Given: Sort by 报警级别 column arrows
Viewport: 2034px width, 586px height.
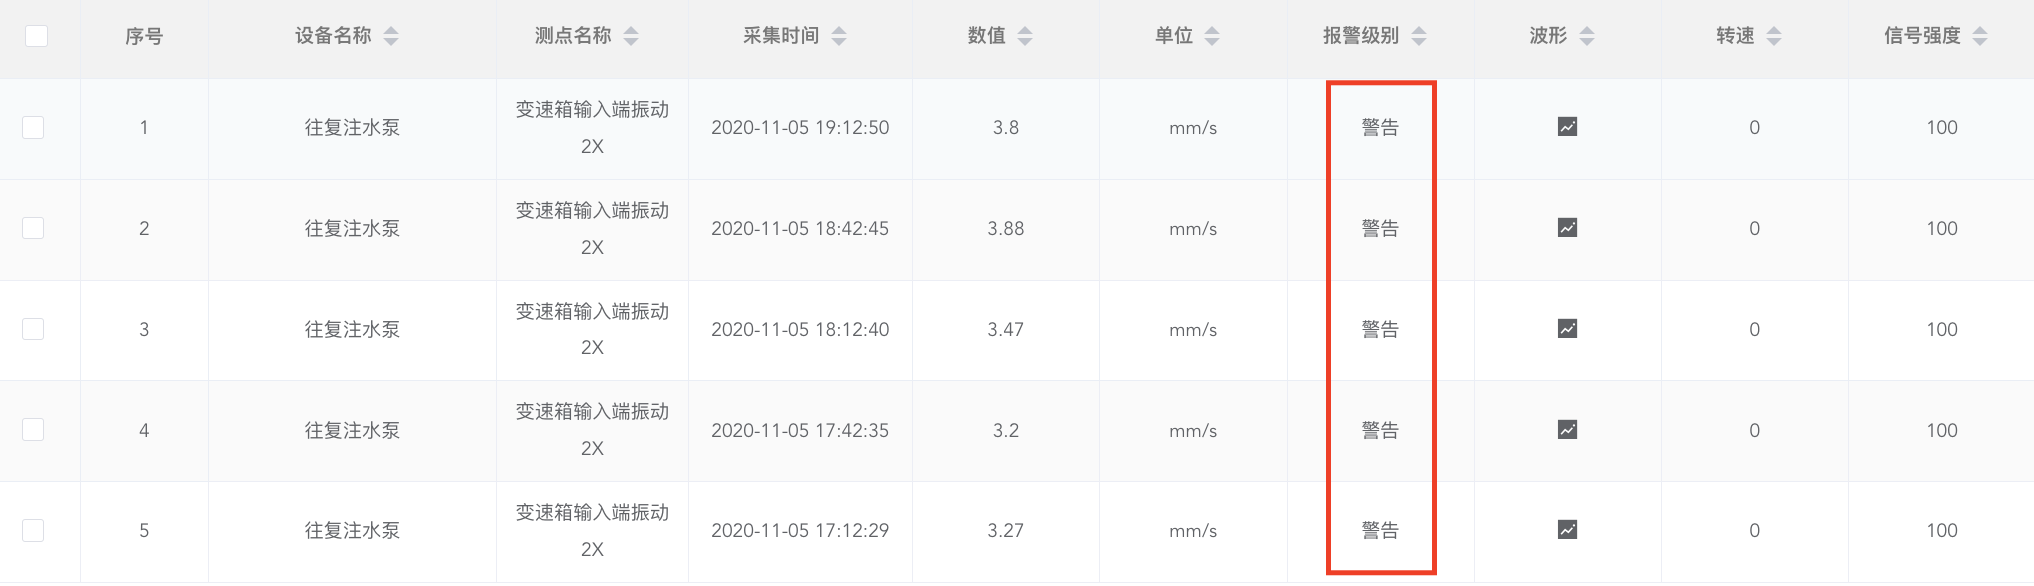Looking at the screenshot, I should click(x=1419, y=36).
